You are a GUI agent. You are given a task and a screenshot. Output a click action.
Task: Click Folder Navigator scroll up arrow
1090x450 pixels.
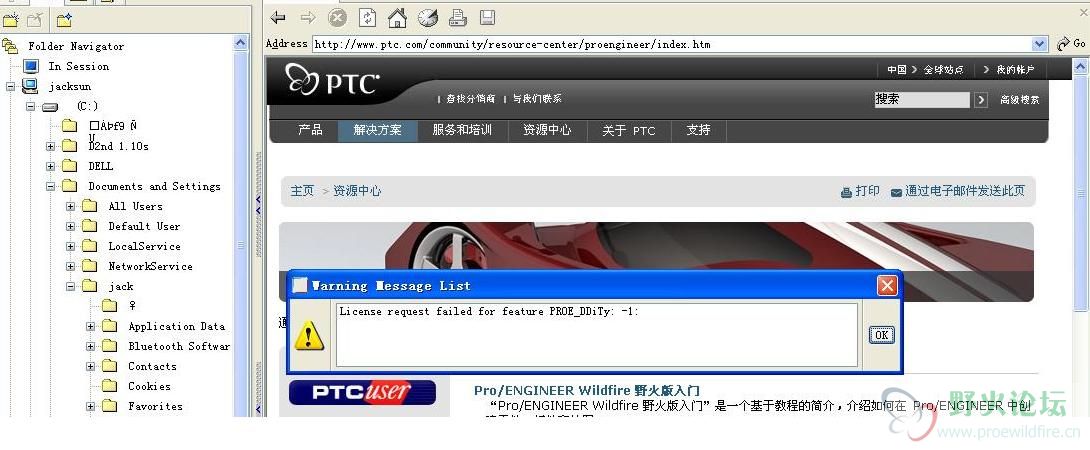(x=241, y=42)
